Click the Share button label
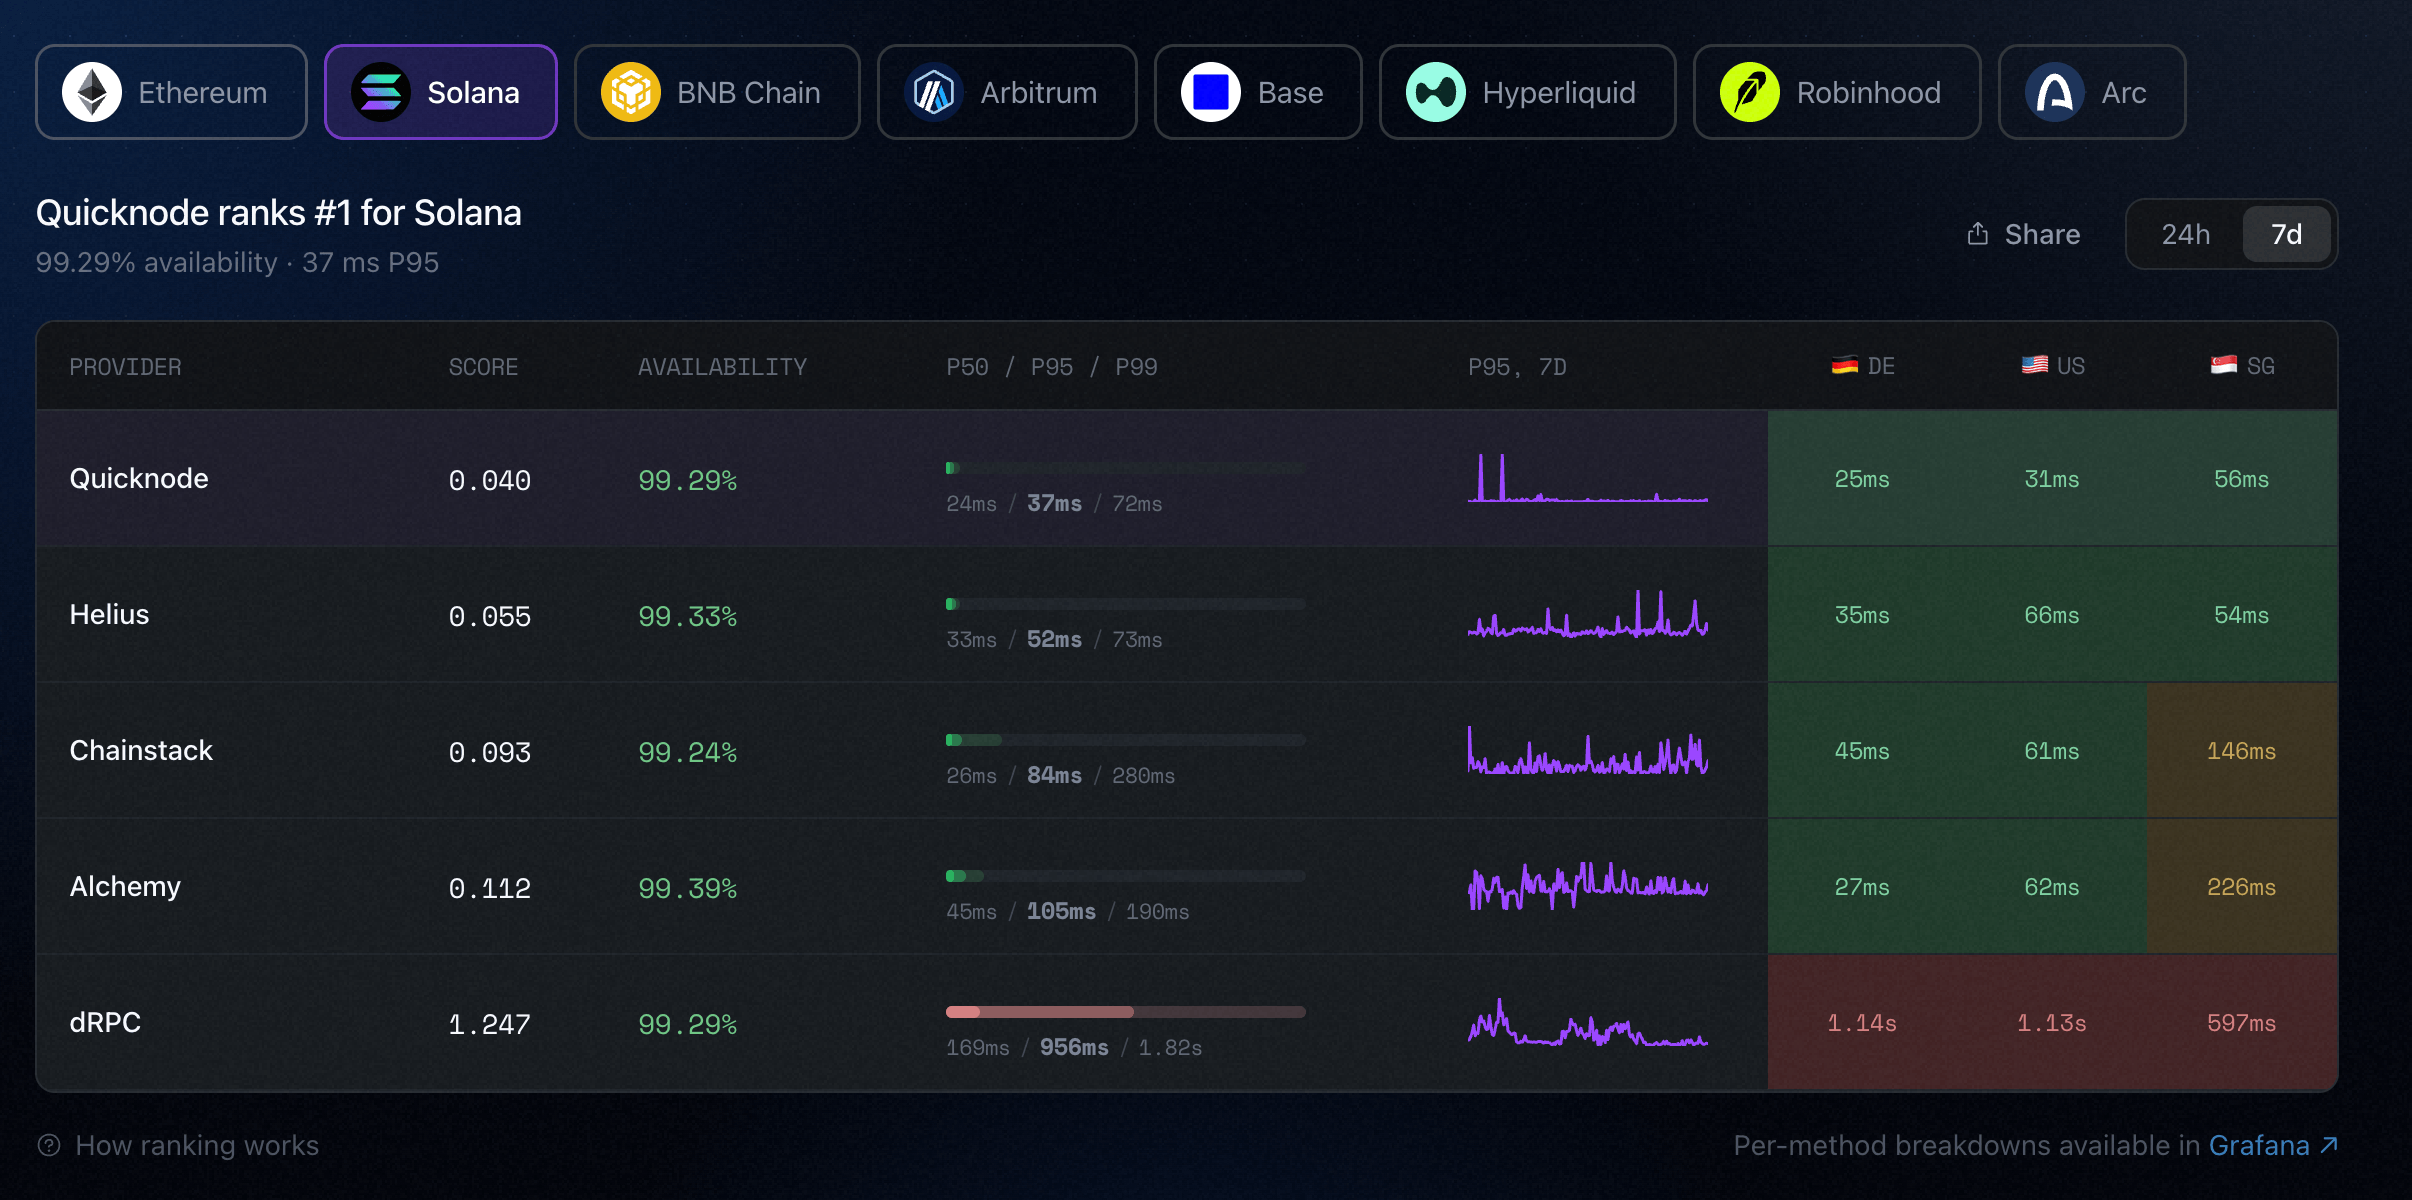 [2042, 234]
